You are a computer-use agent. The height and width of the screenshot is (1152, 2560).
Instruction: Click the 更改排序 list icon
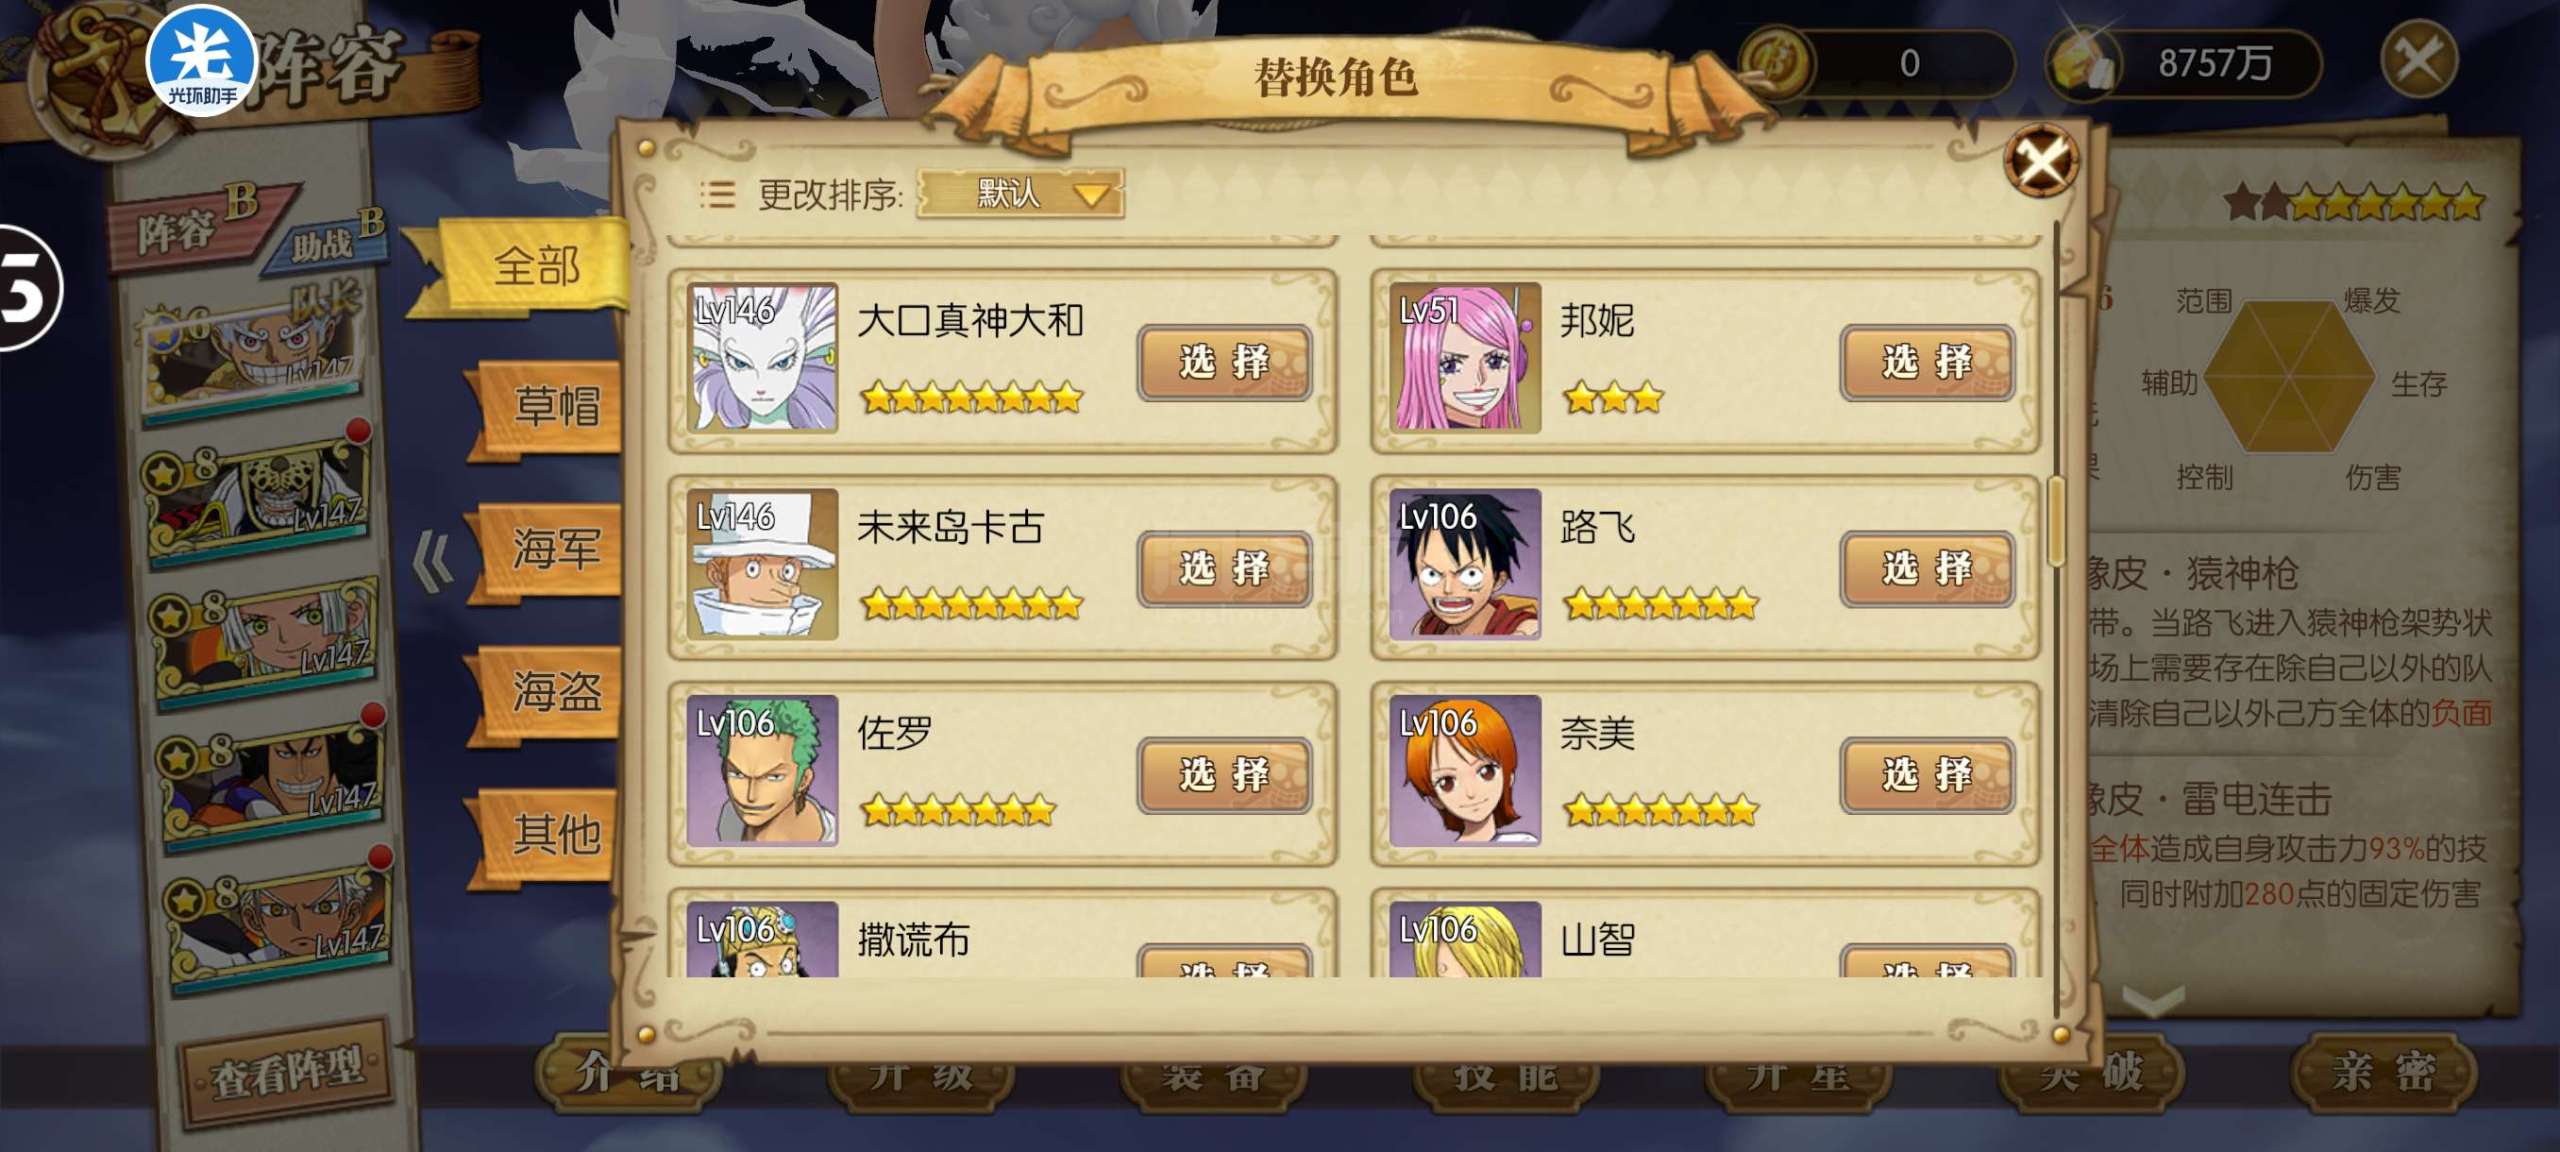tap(717, 194)
